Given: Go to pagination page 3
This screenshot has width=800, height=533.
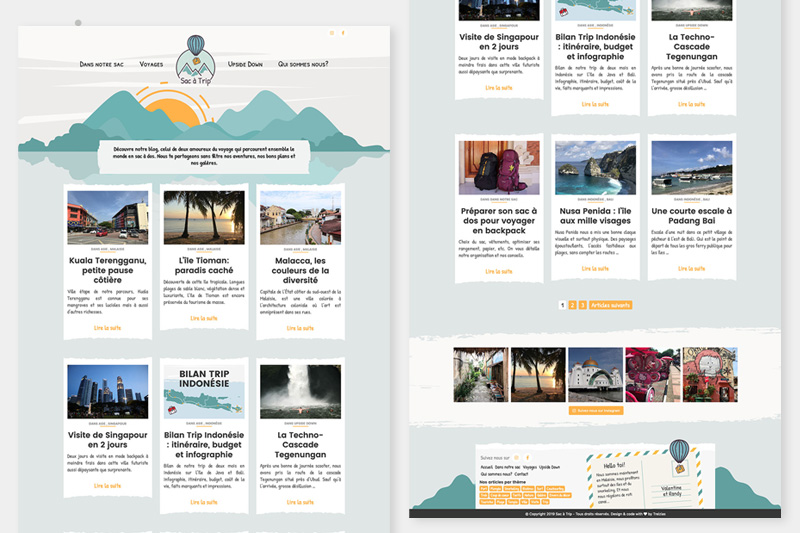Looking at the screenshot, I should [x=583, y=305].
